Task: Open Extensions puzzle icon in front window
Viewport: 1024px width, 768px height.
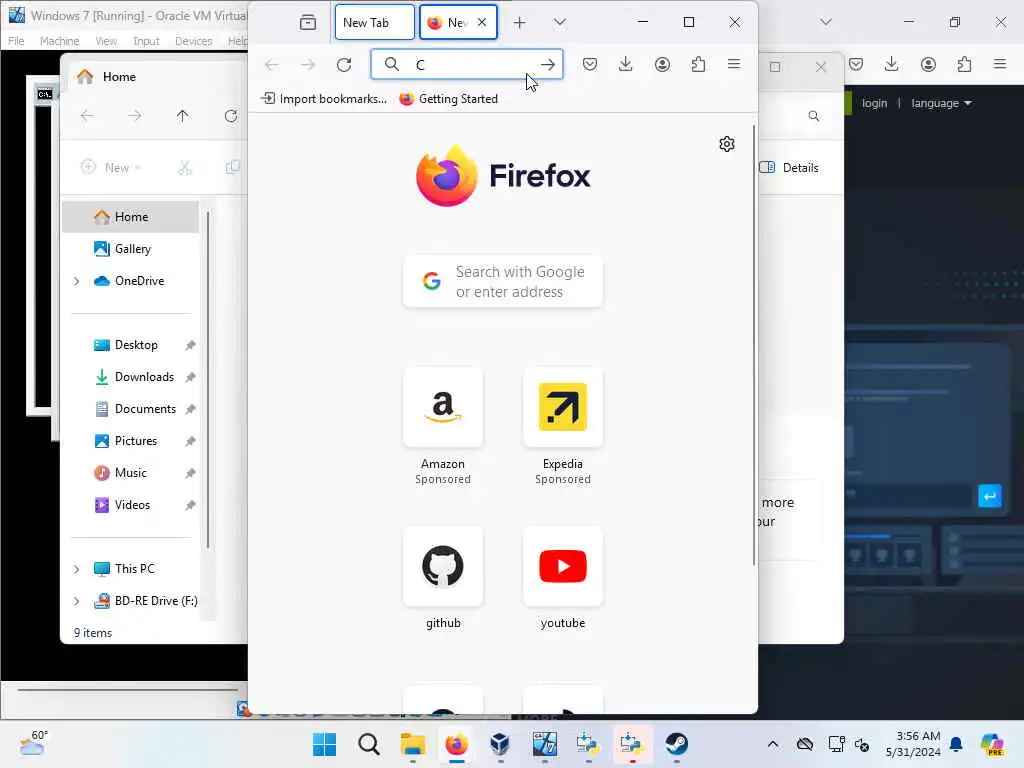Action: point(698,64)
